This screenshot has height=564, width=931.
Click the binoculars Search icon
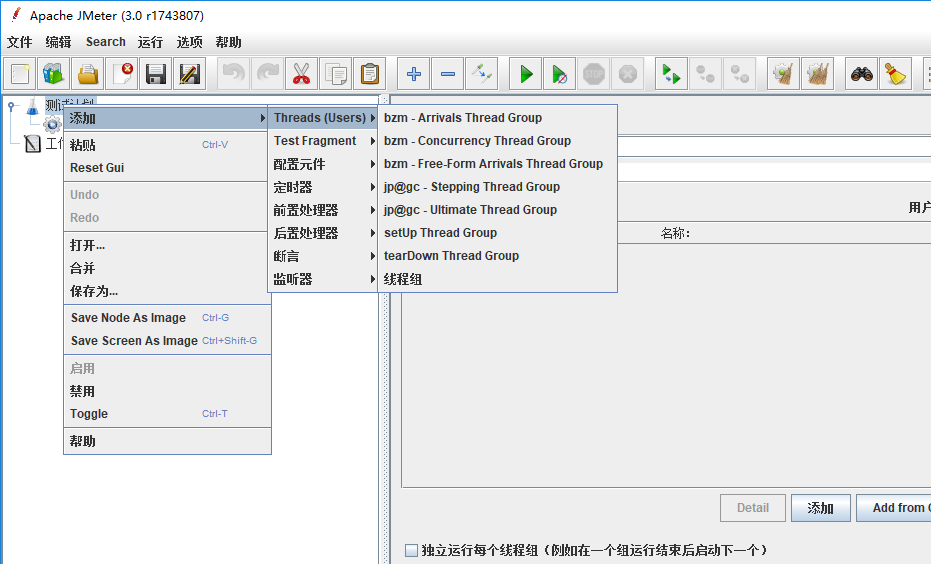(861, 74)
